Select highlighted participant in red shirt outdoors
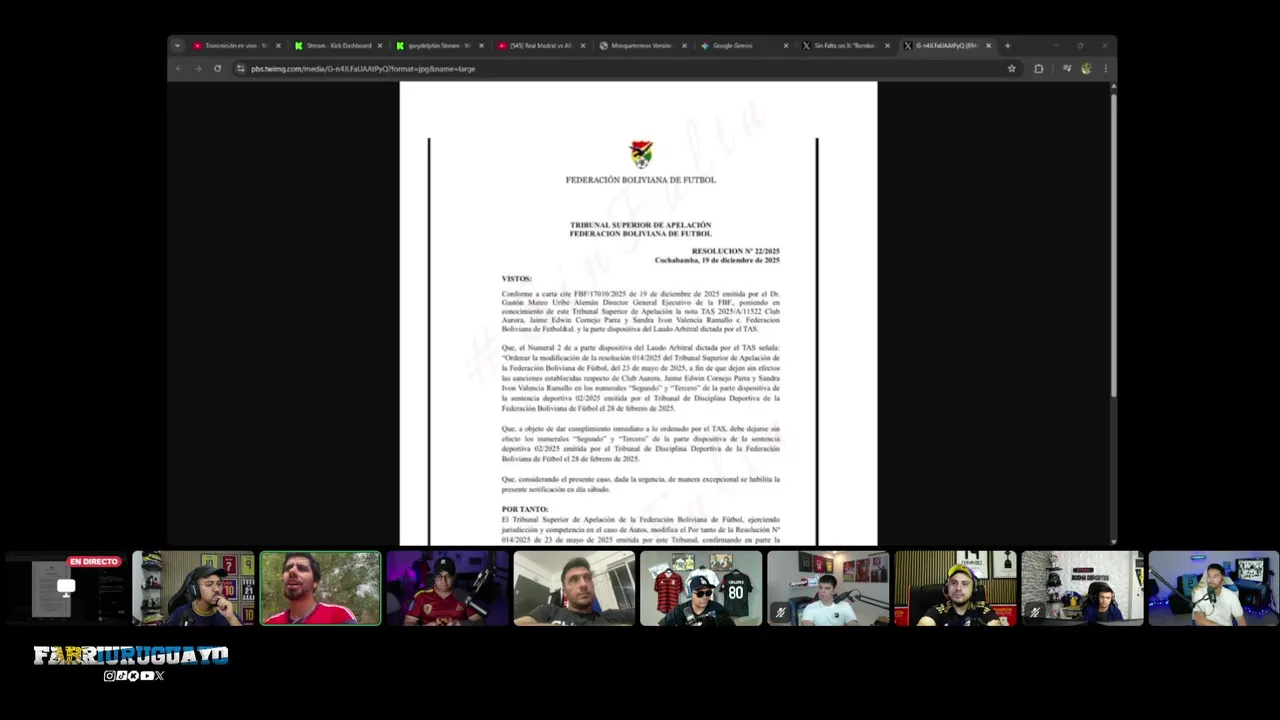Screen dimensions: 1280x720 pyautogui.click(x=320, y=588)
